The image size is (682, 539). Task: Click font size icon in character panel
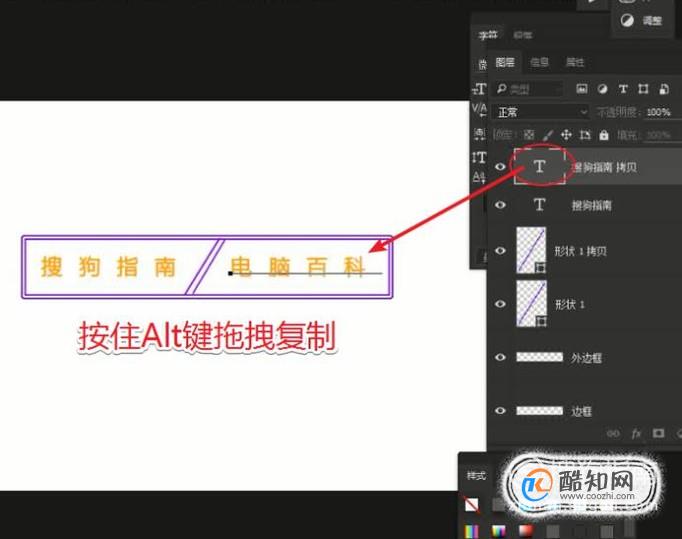click(x=479, y=89)
